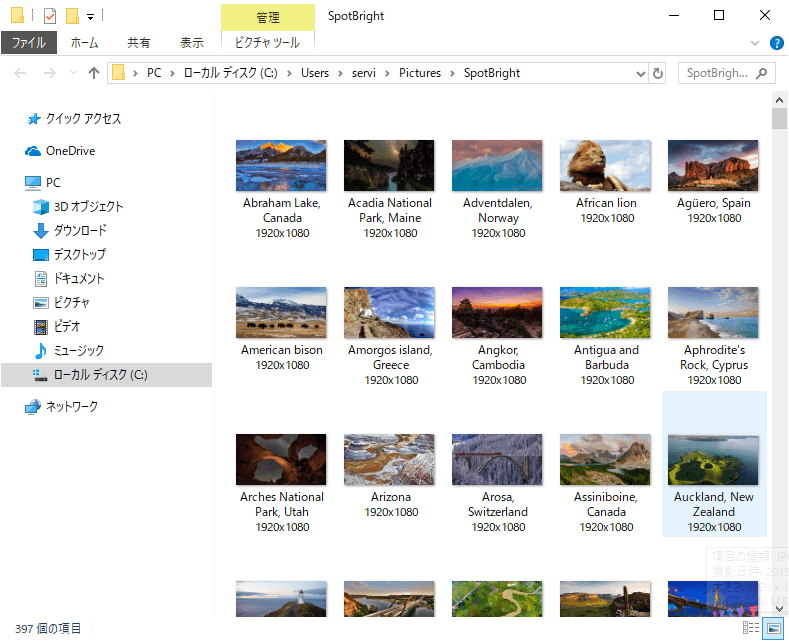
Task: Select the Auckland, New Zealand image
Action: click(x=713, y=459)
